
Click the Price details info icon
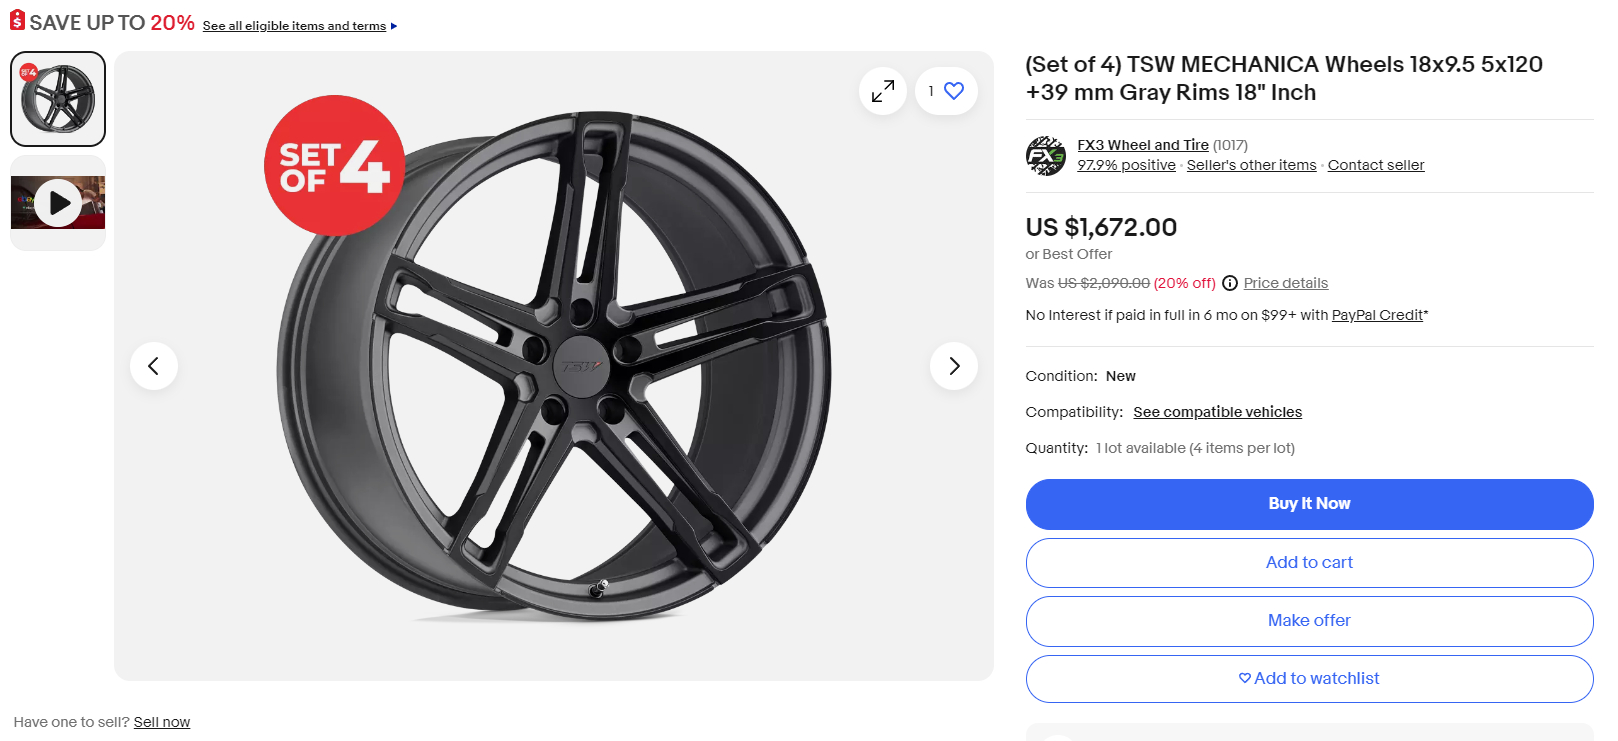tap(1230, 283)
